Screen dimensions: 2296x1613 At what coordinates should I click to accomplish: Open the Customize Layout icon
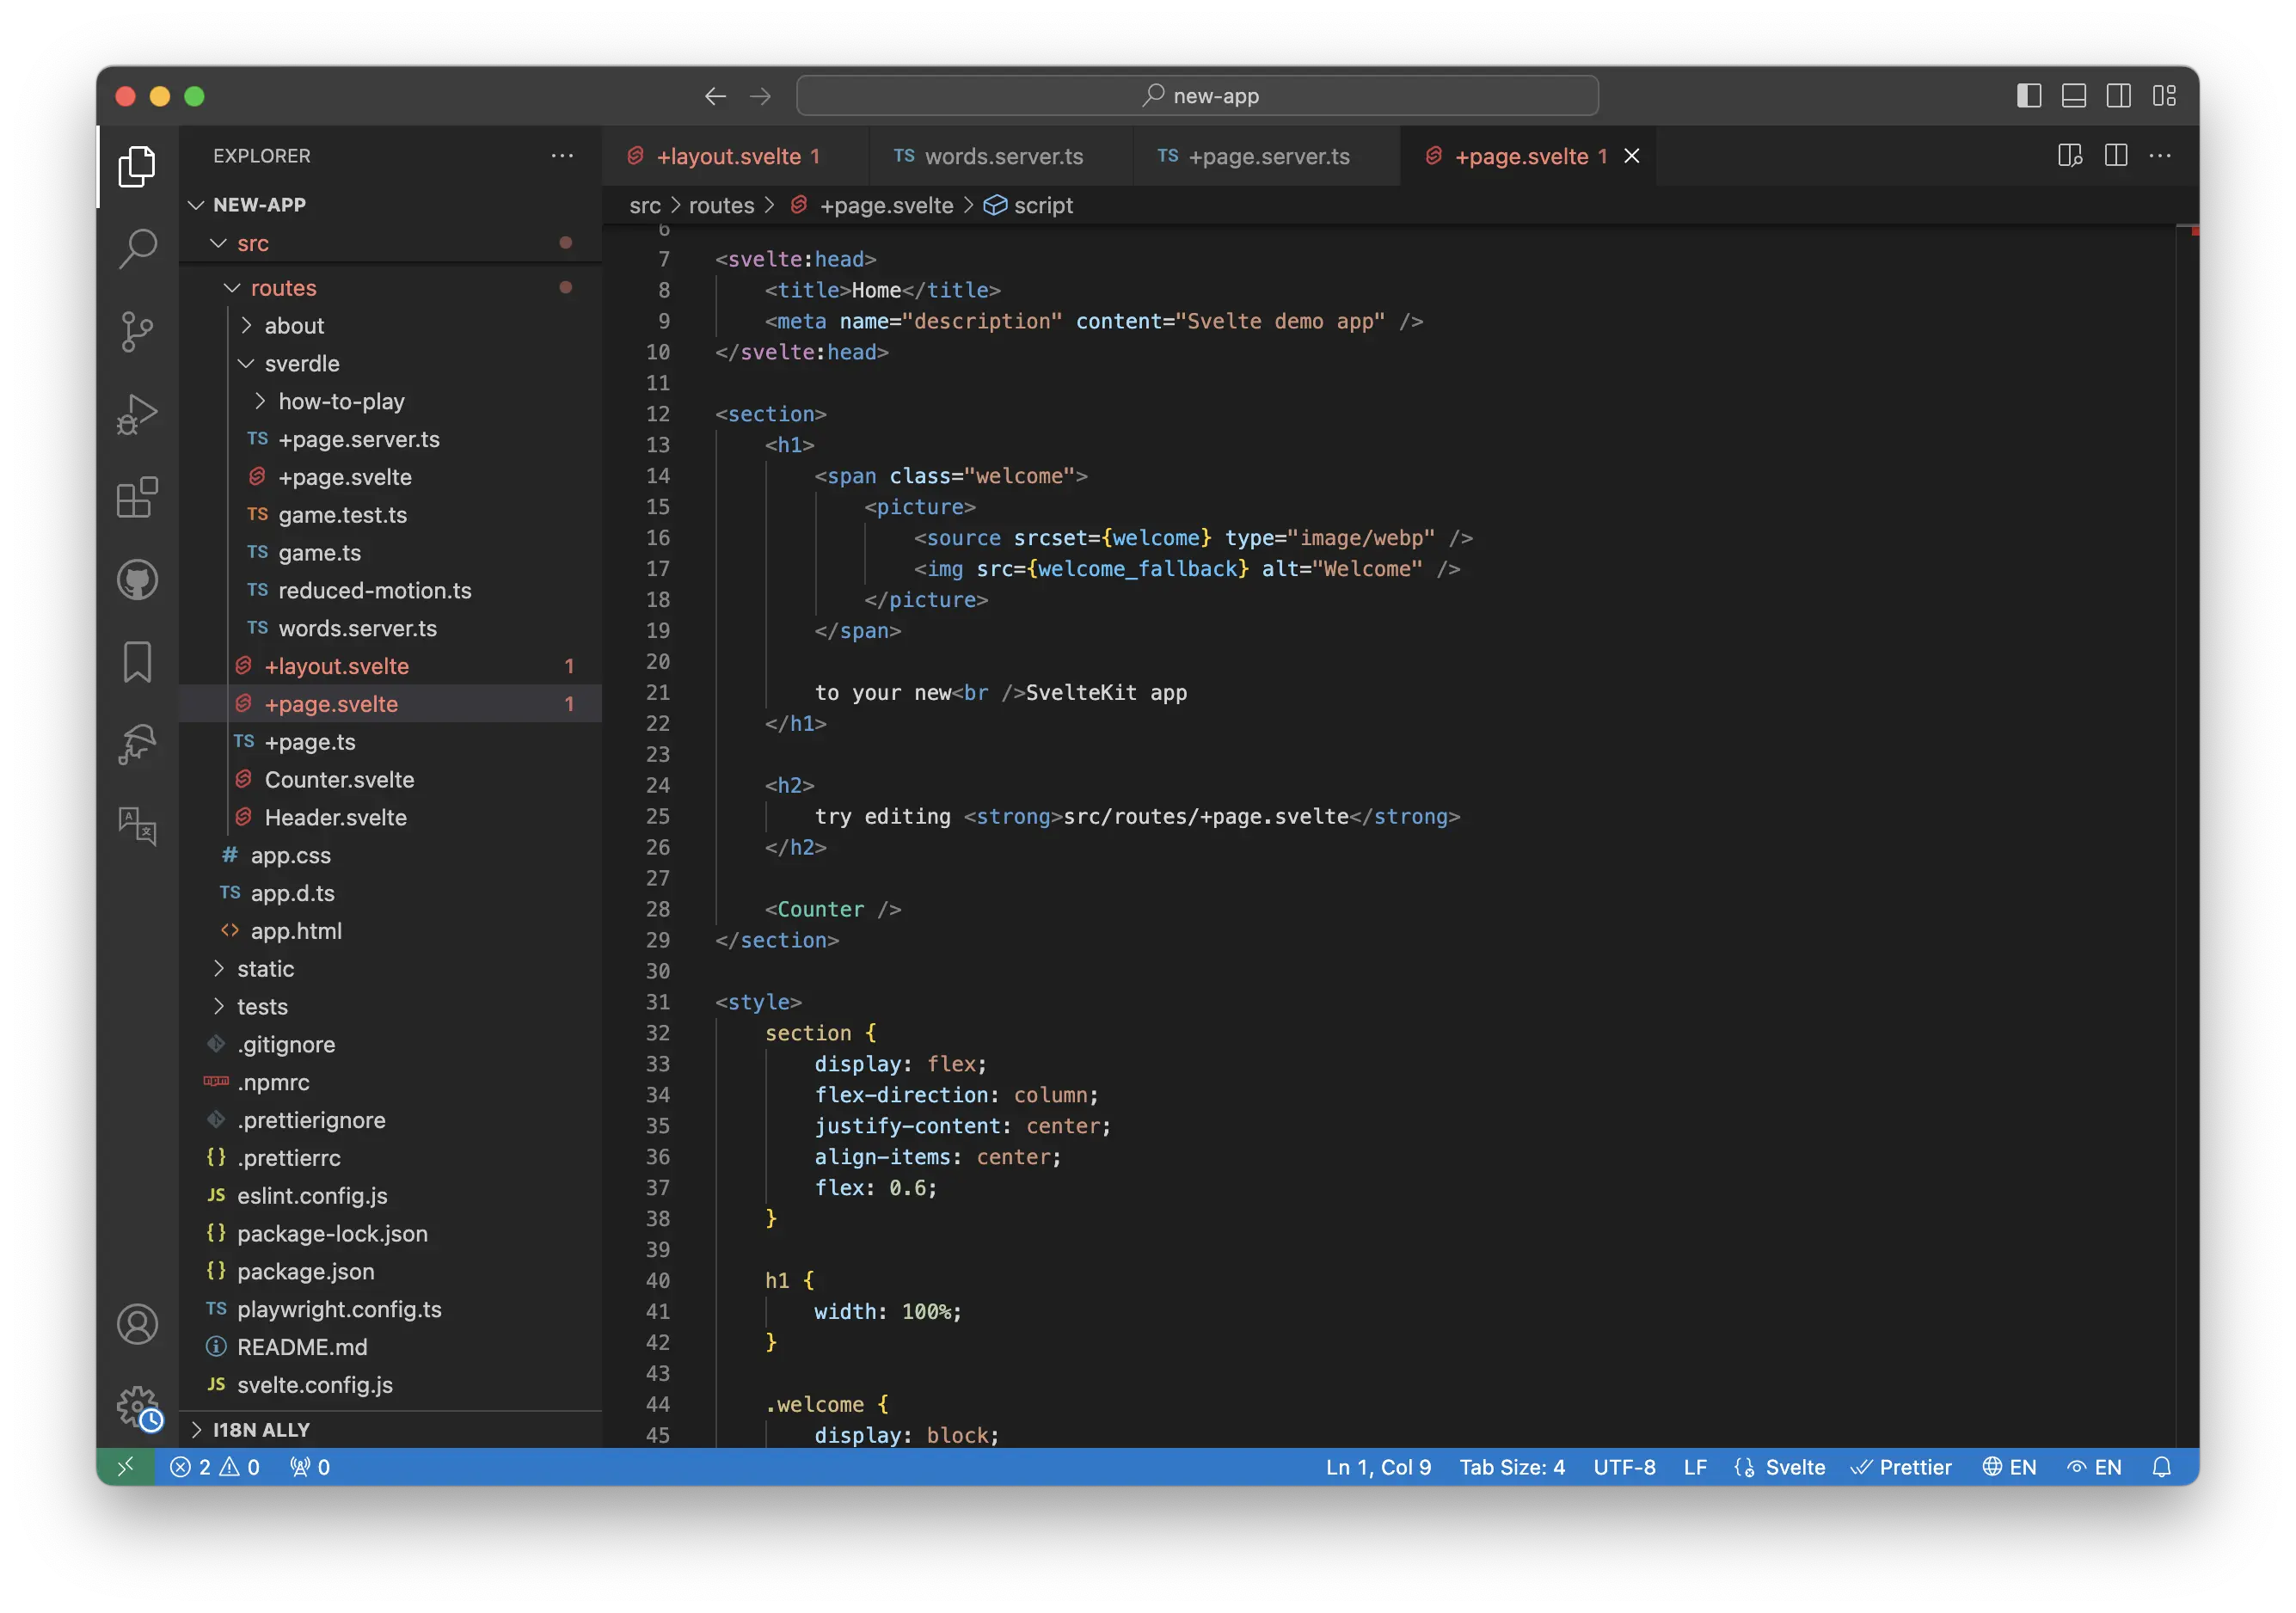pos(2165,96)
